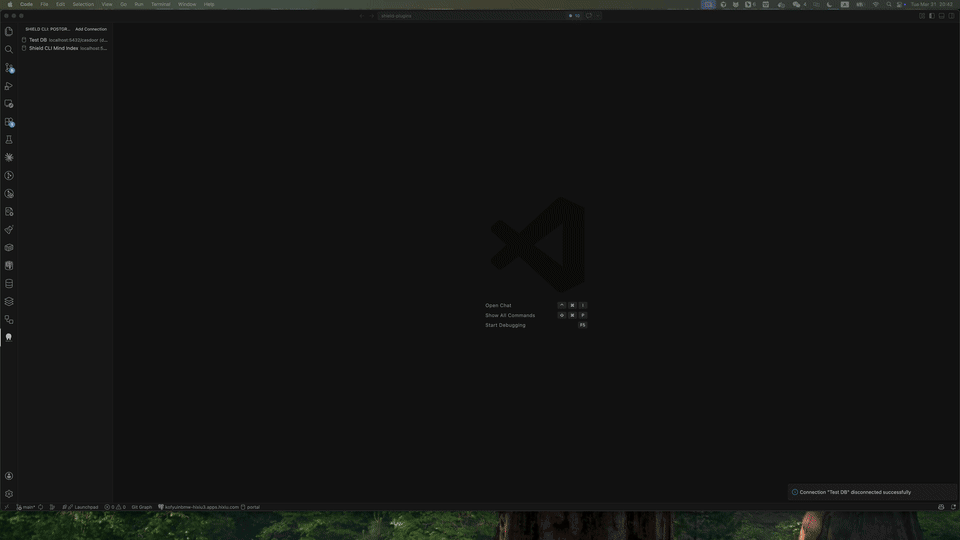The width and height of the screenshot is (960, 540).
Task: Open the Explorer view in activity bar
Action: [9, 31]
